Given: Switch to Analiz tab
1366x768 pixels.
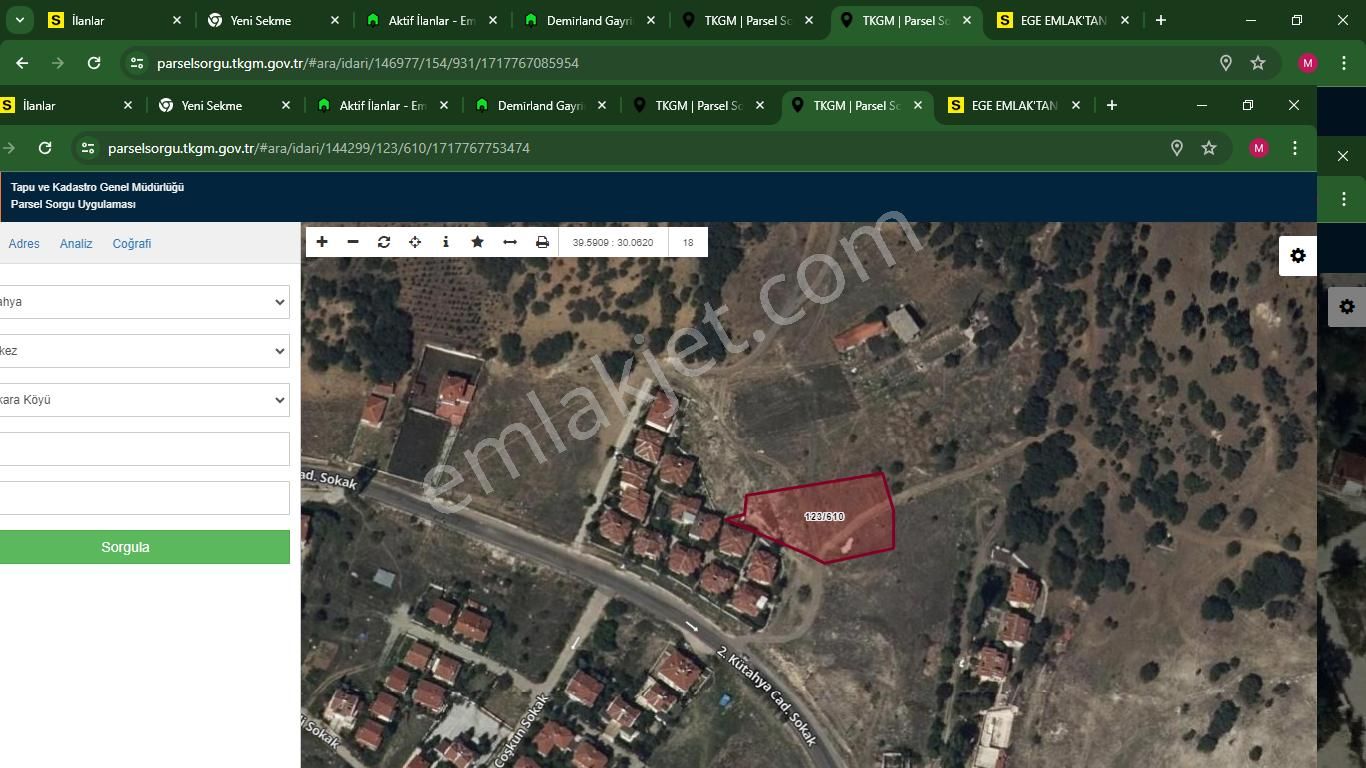Looking at the screenshot, I should click(x=76, y=243).
